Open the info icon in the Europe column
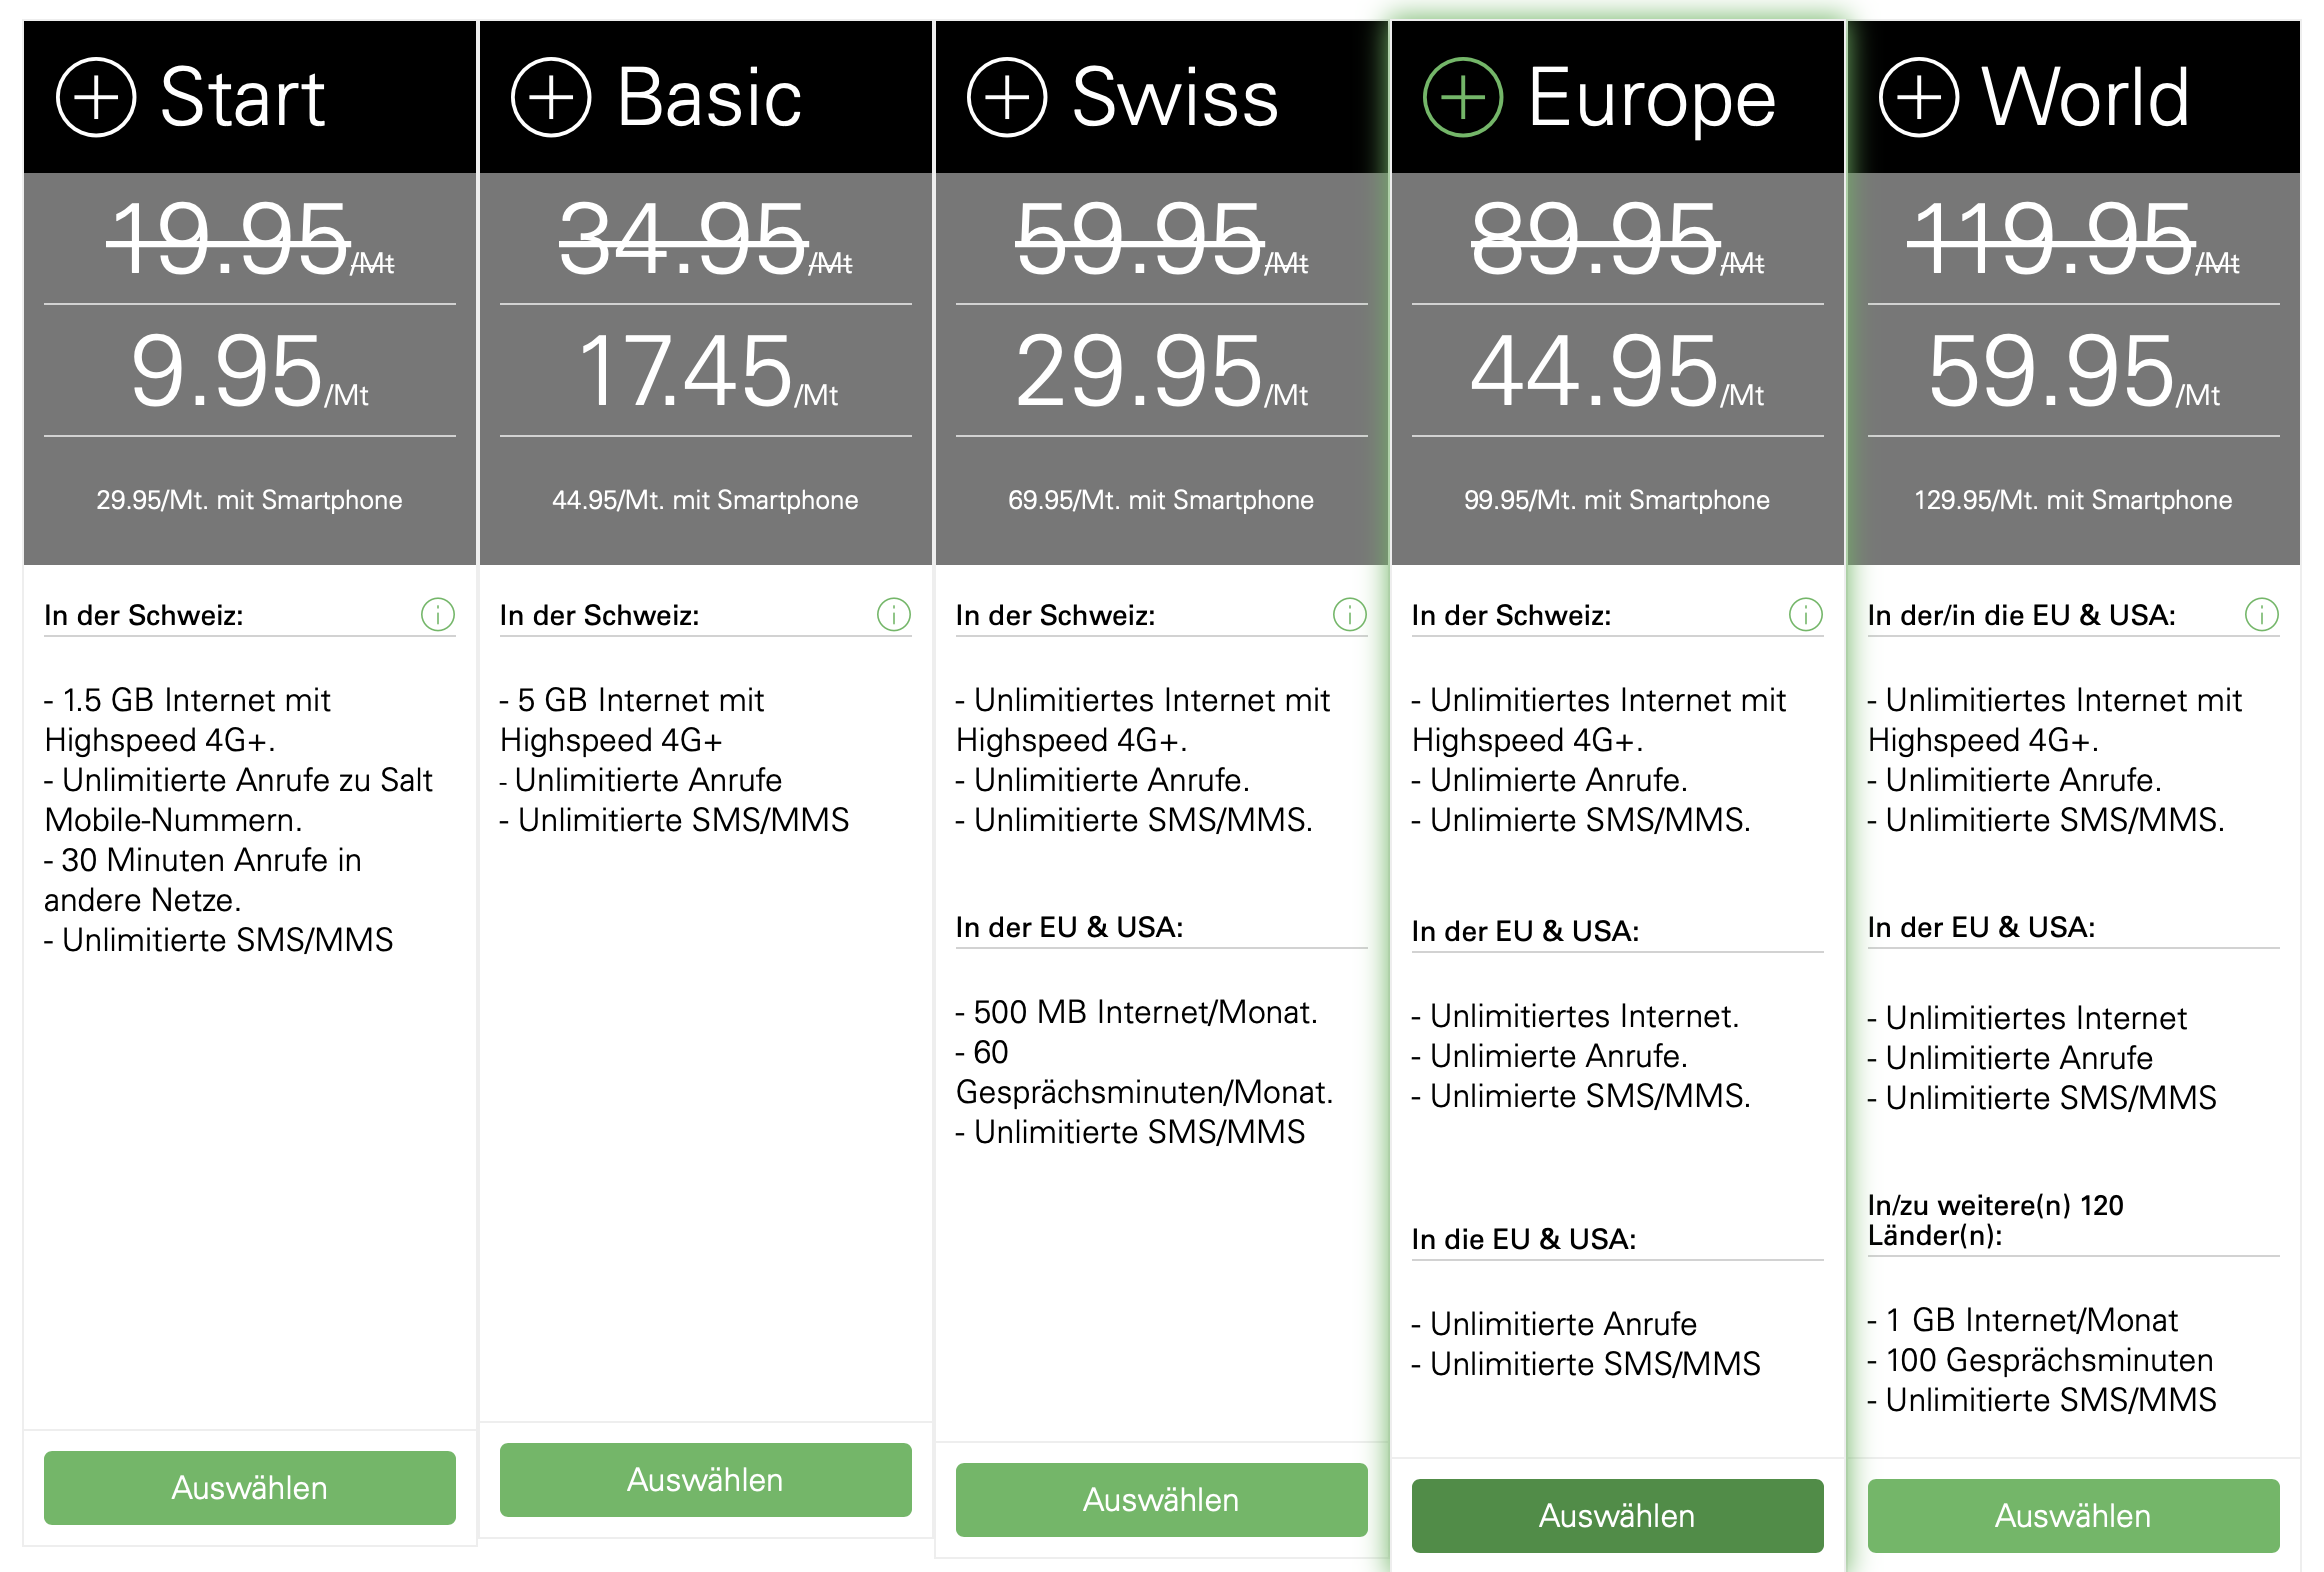This screenshot has height=1572, width=2324. pos(1806,614)
